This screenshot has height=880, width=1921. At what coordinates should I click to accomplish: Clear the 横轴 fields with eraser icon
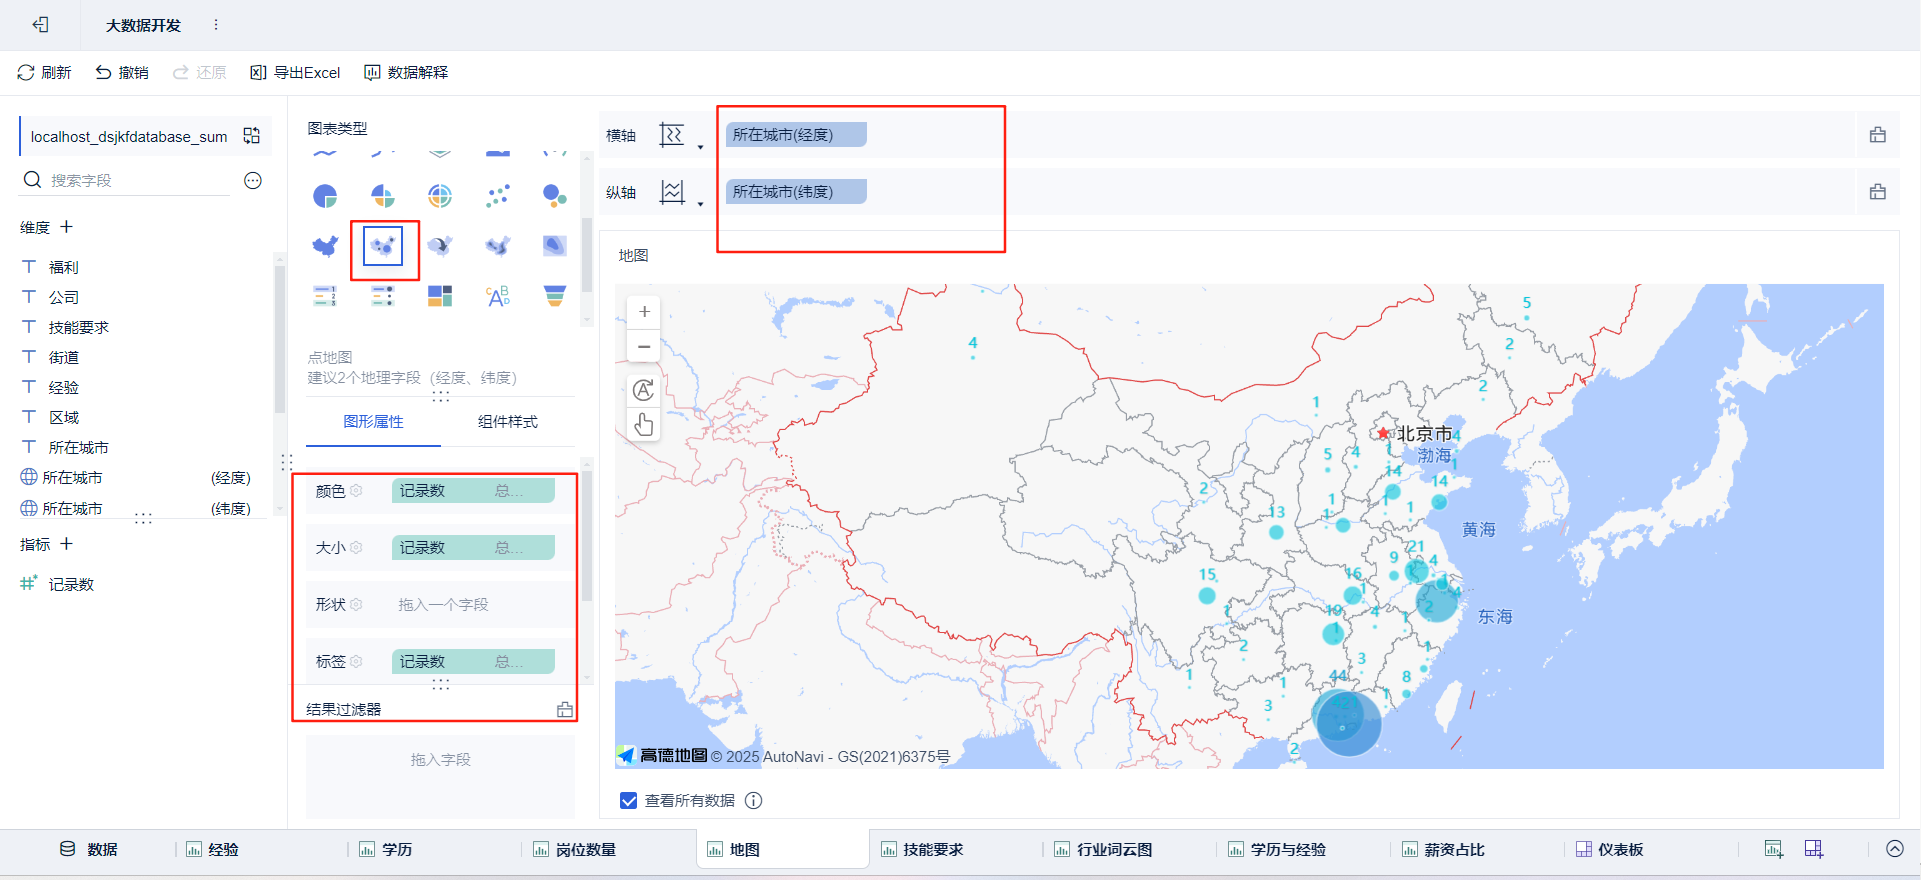(1878, 135)
